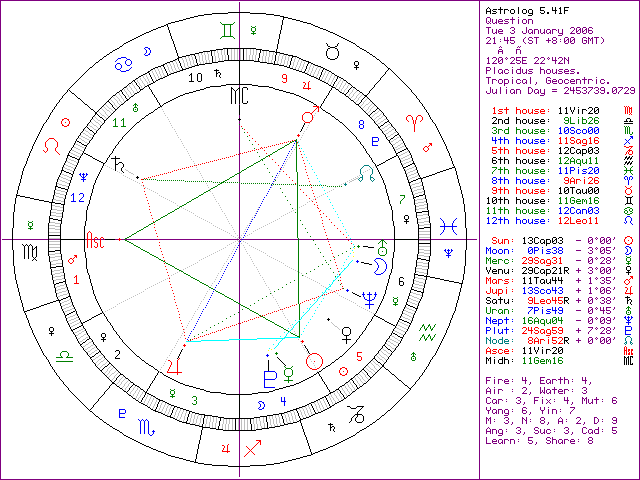
Task: Click the blue Pluto glyph in inner wheel
Action: pos(269,378)
